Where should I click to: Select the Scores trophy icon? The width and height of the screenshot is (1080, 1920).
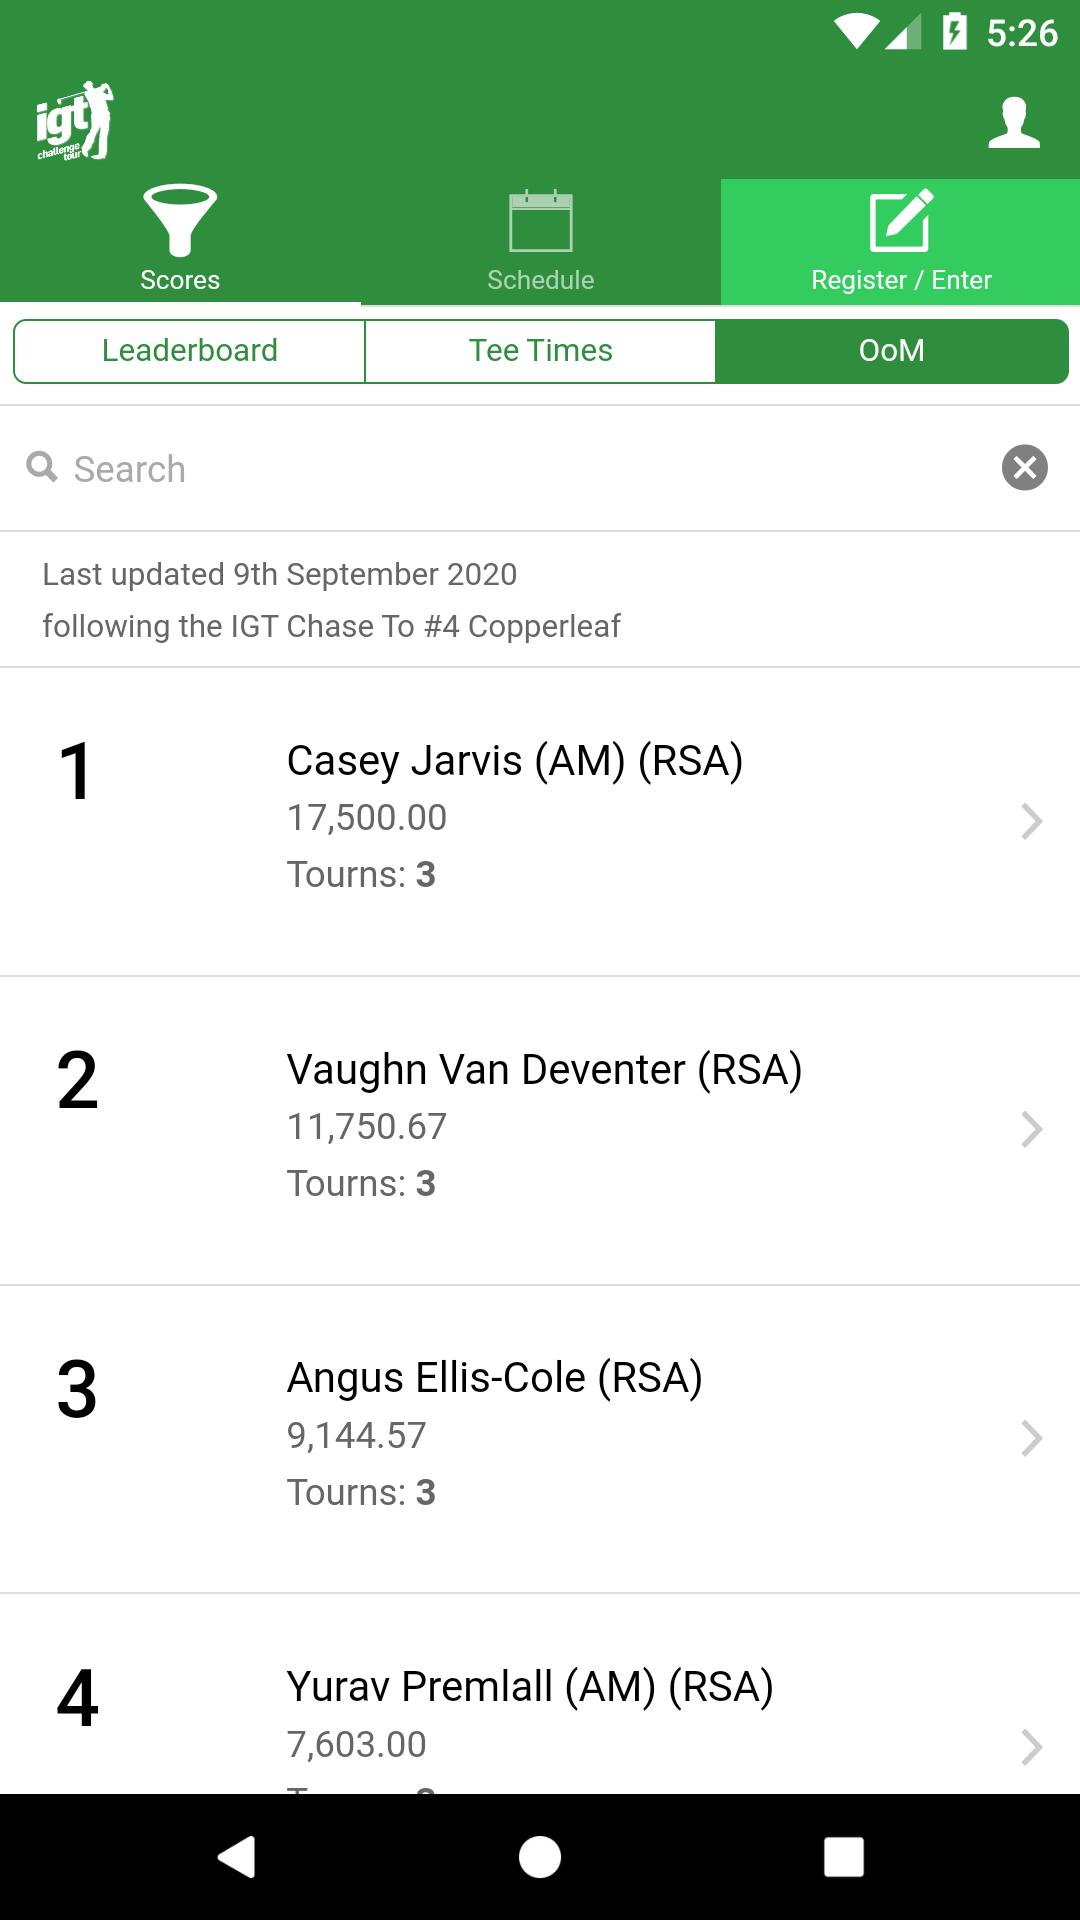point(180,221)
